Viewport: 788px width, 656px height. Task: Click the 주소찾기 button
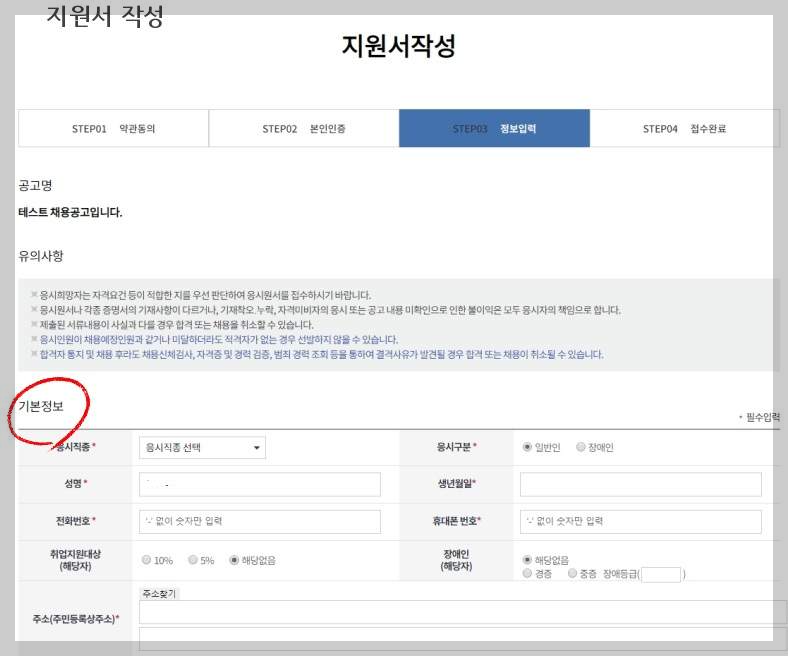tap(159, 594)
